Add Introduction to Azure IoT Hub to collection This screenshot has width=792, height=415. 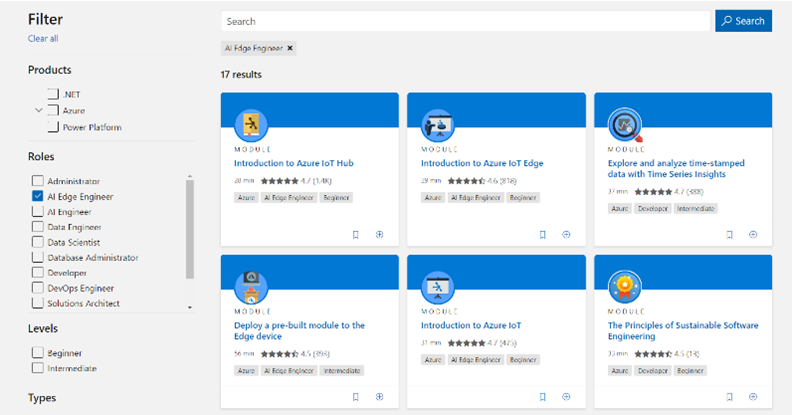click(379, 235)
